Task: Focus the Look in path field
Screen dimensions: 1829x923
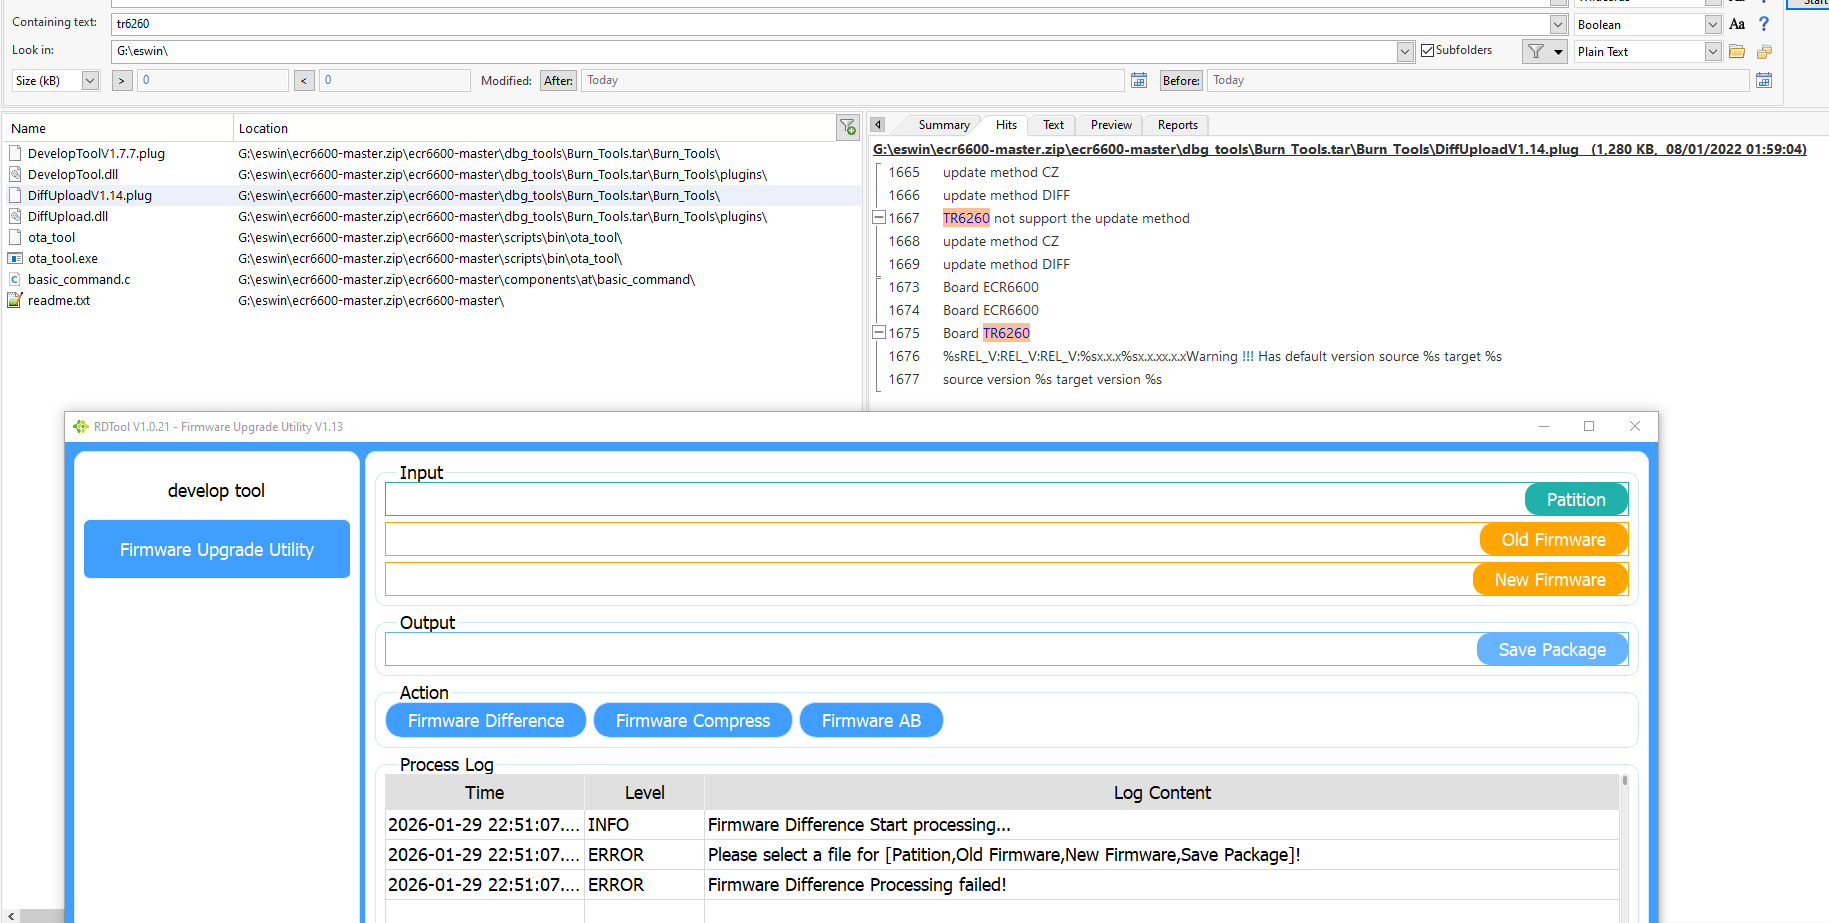Action: [x=753, y=51]
